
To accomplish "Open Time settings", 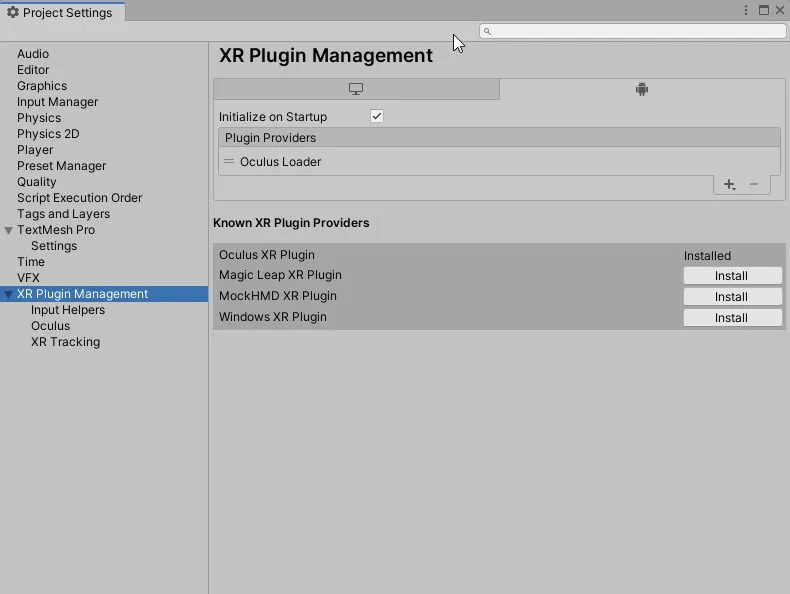I will coord(31,262).
